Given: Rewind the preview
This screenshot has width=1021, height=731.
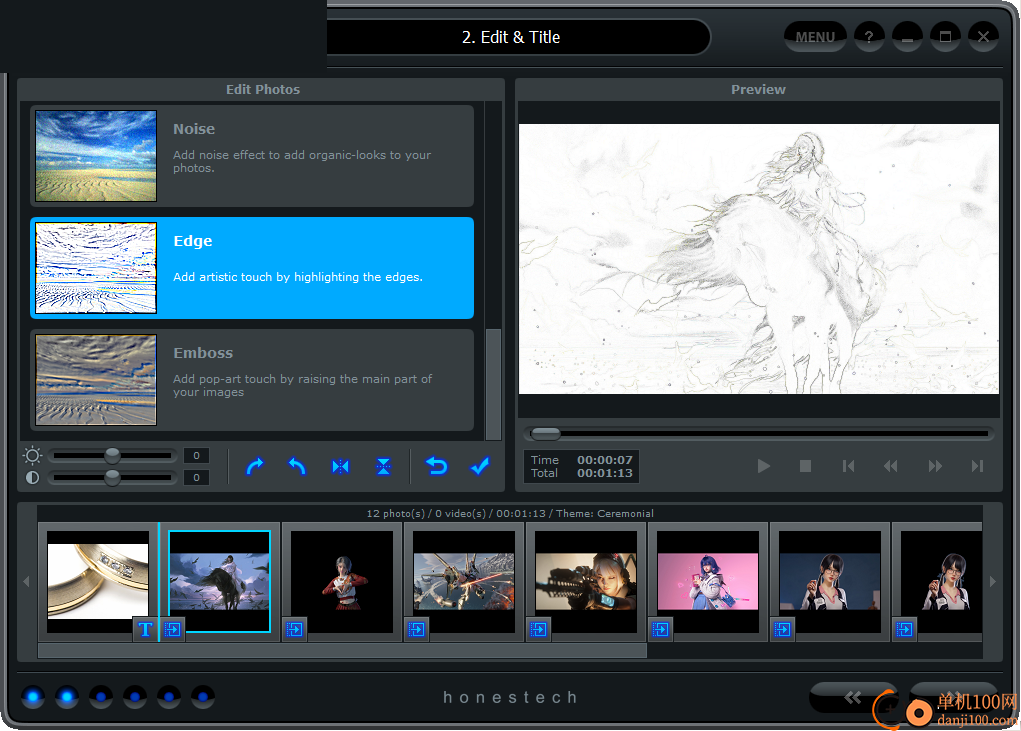Looking at the screenshot, I should [891, 466].
